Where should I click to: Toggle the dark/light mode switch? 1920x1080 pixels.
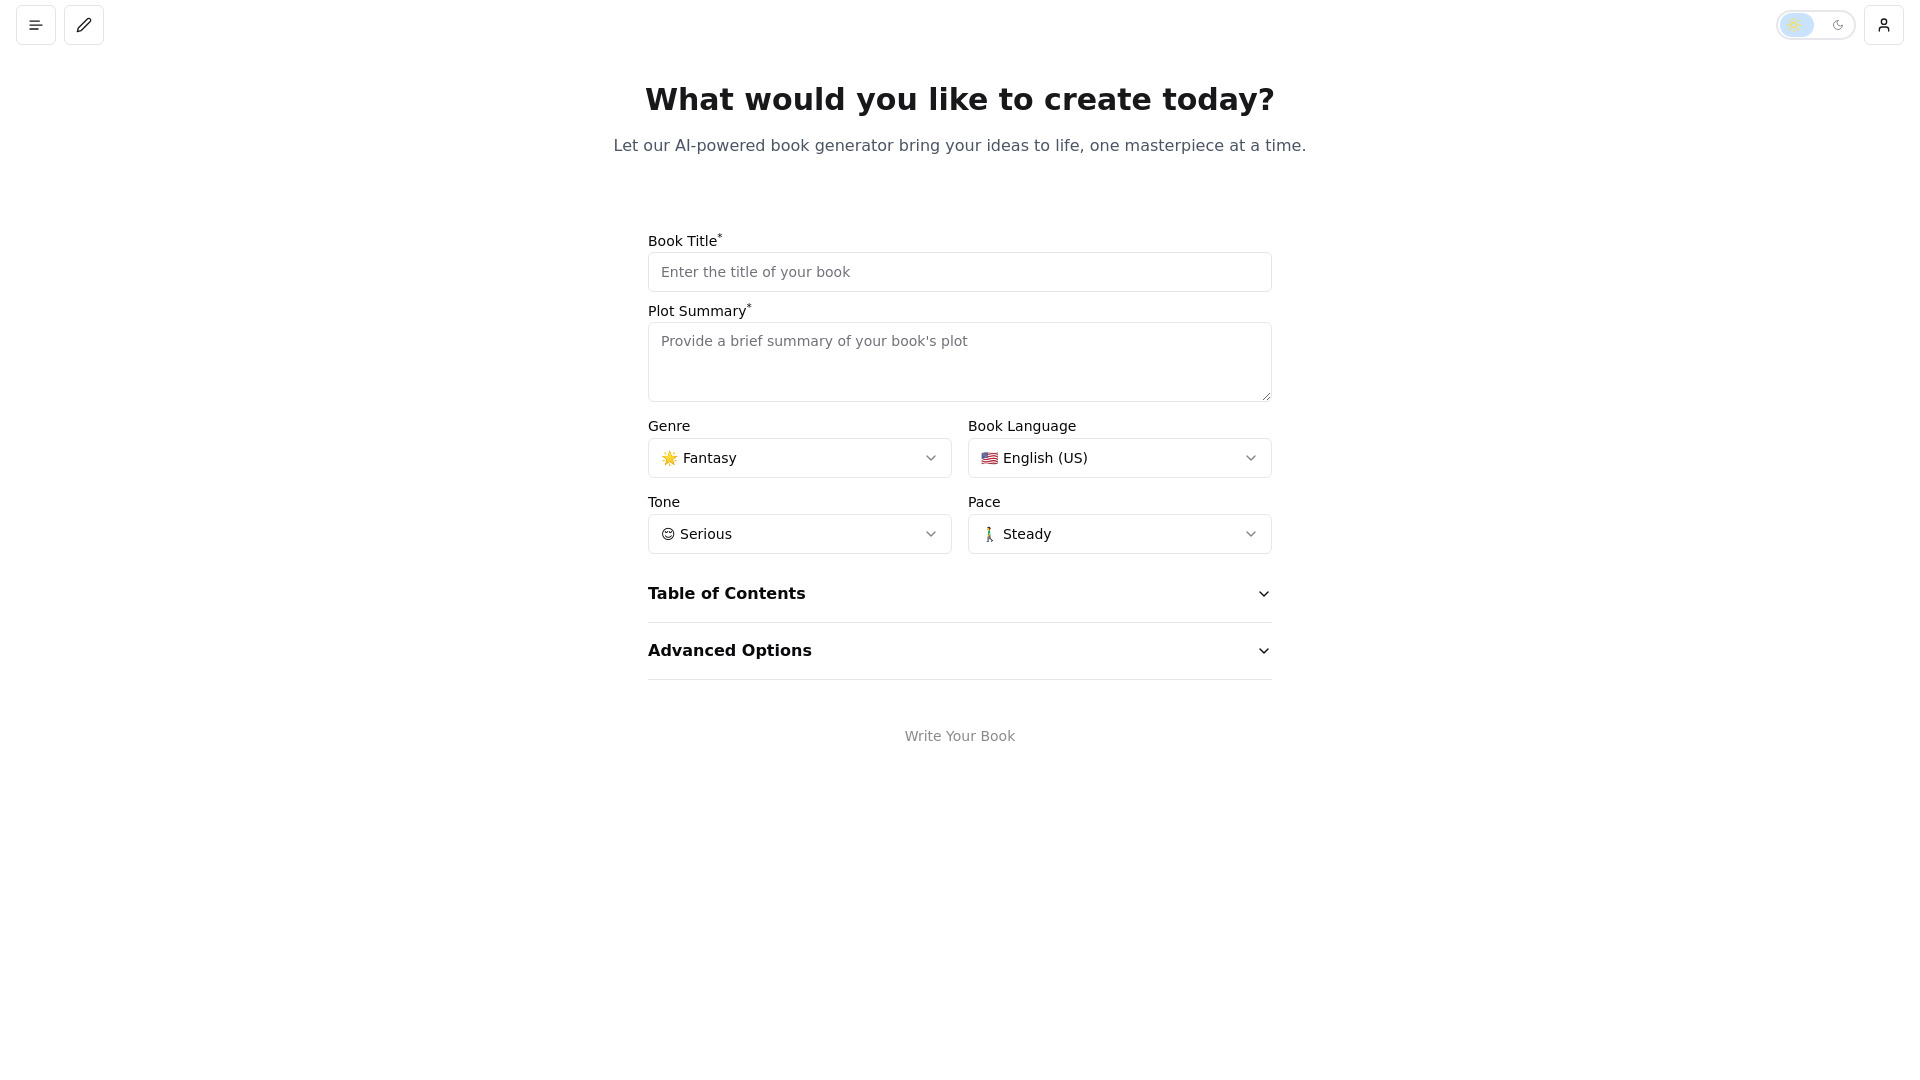1817,24
